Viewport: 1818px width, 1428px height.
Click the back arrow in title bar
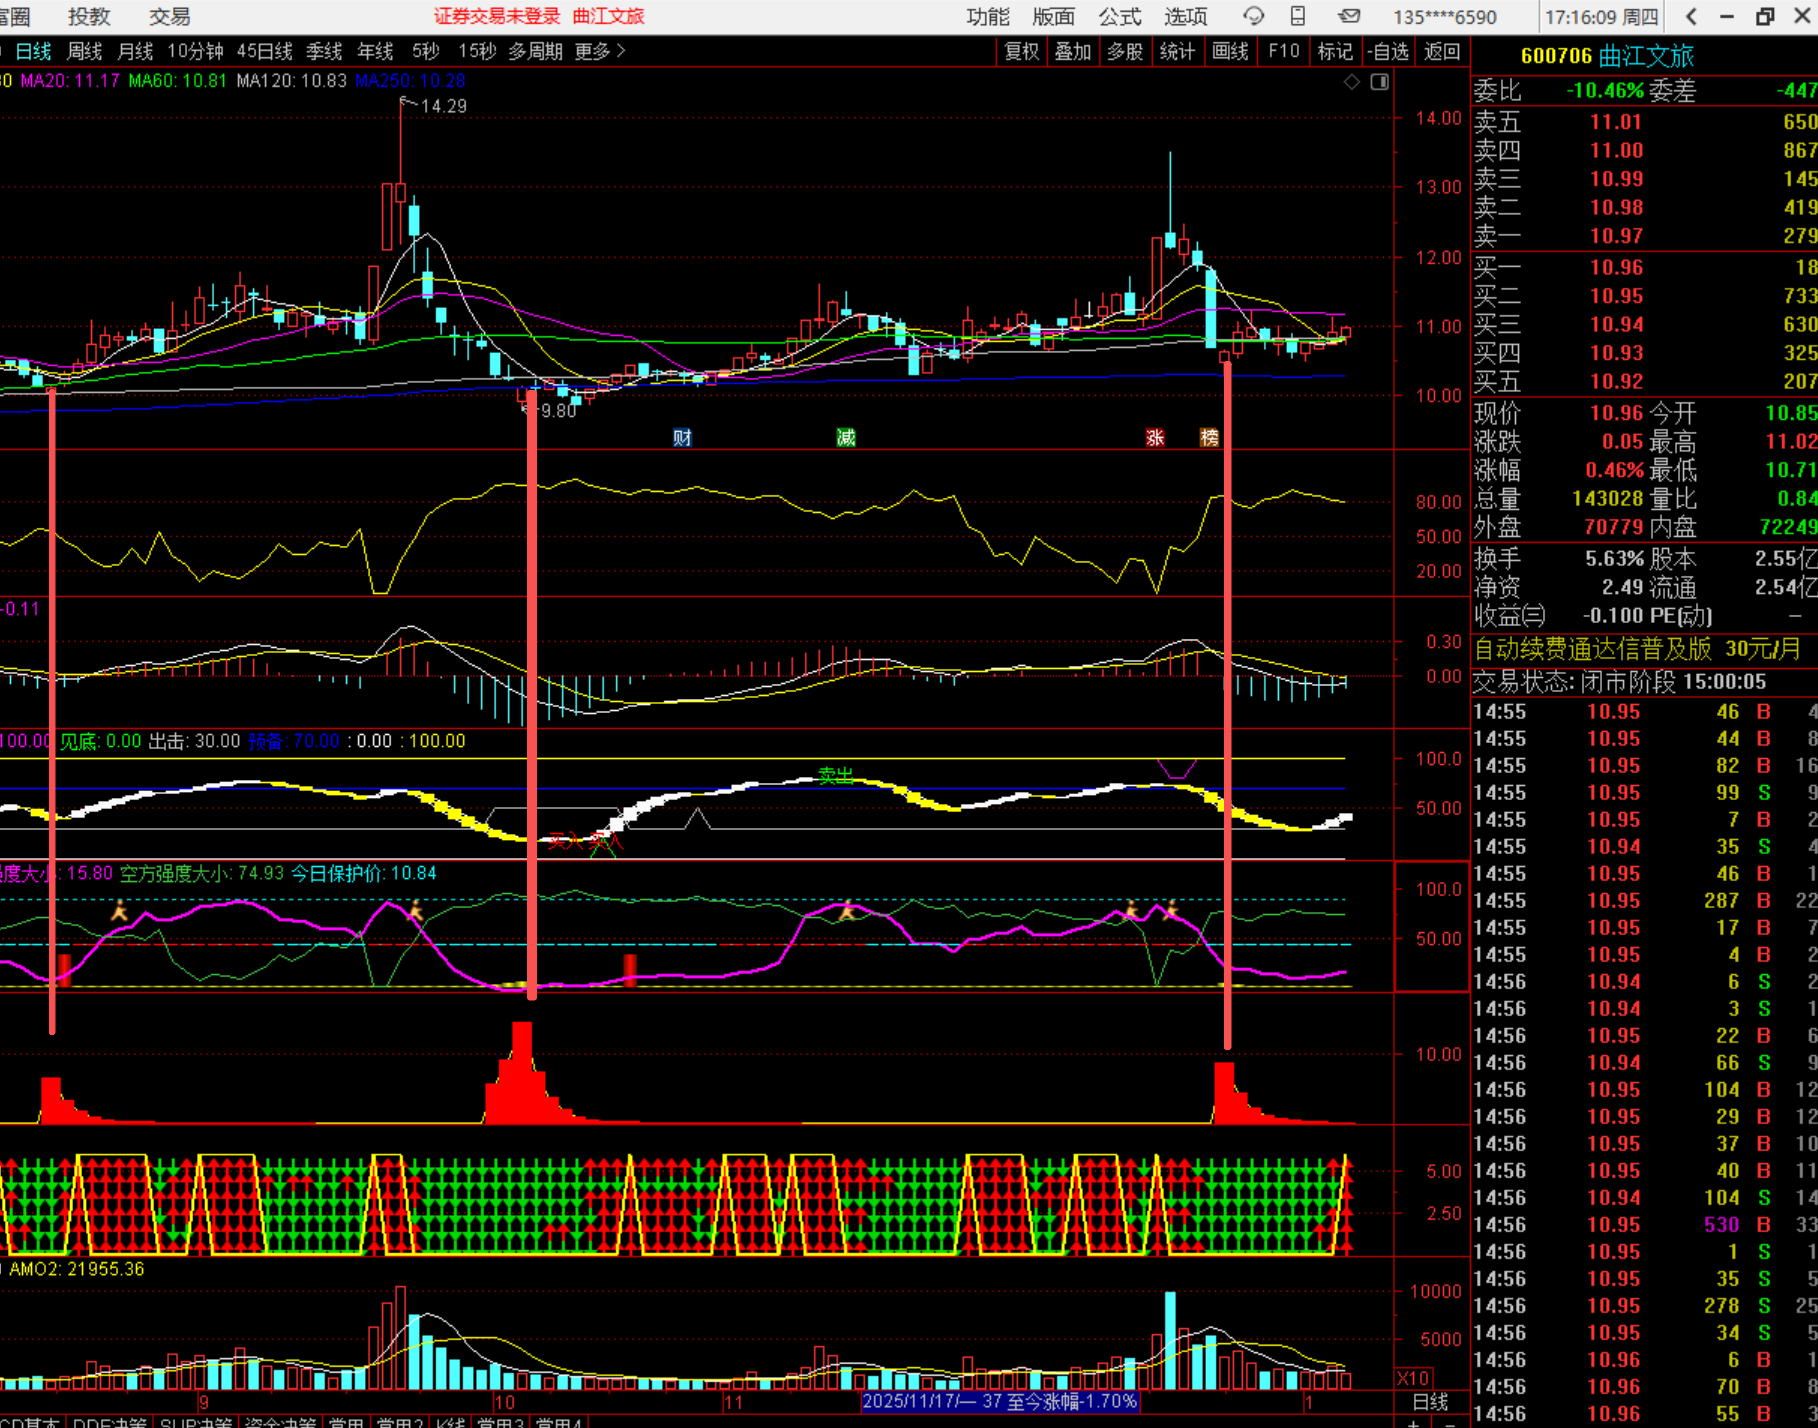point(1692,16)
